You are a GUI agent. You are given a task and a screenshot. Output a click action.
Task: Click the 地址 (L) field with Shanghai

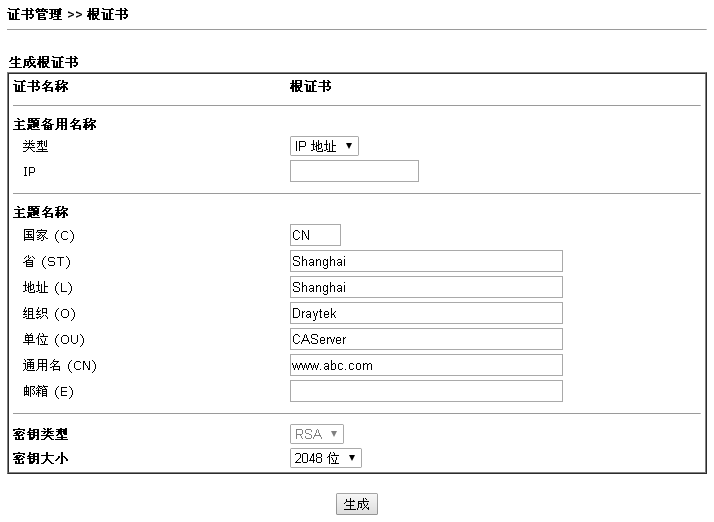click(426, 287)
